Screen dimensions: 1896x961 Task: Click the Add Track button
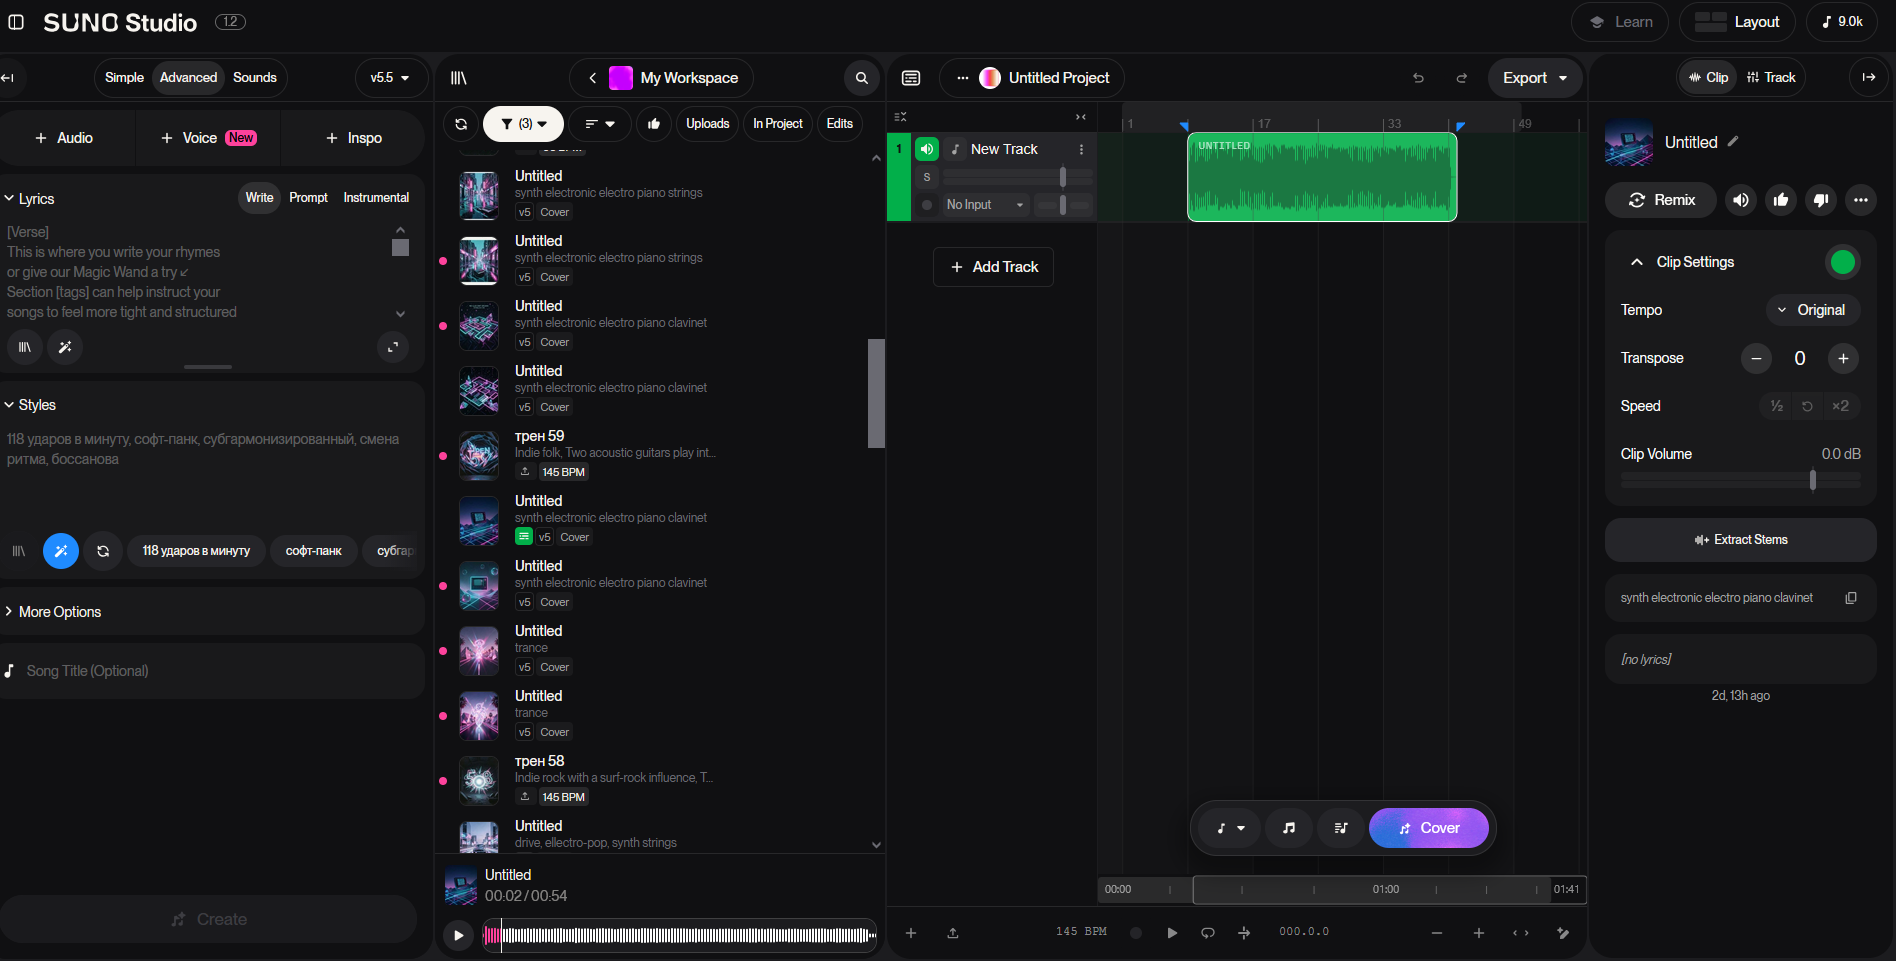[x=994, y=267]
